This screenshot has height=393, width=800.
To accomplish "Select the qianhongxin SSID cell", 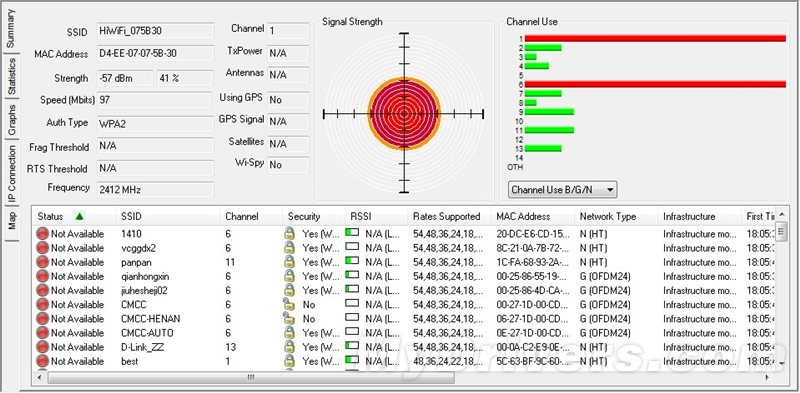I will (145, 277).
